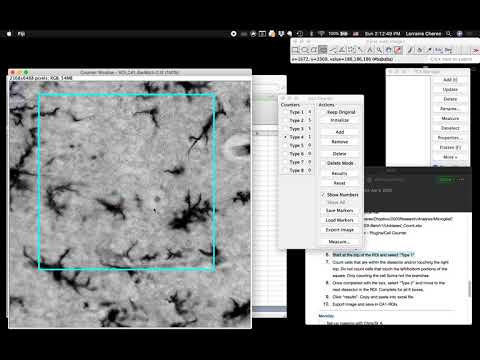480x360 pixels.
Task: Select the Straight Line tool in Fiji toolbar
Action: (333, 50)
